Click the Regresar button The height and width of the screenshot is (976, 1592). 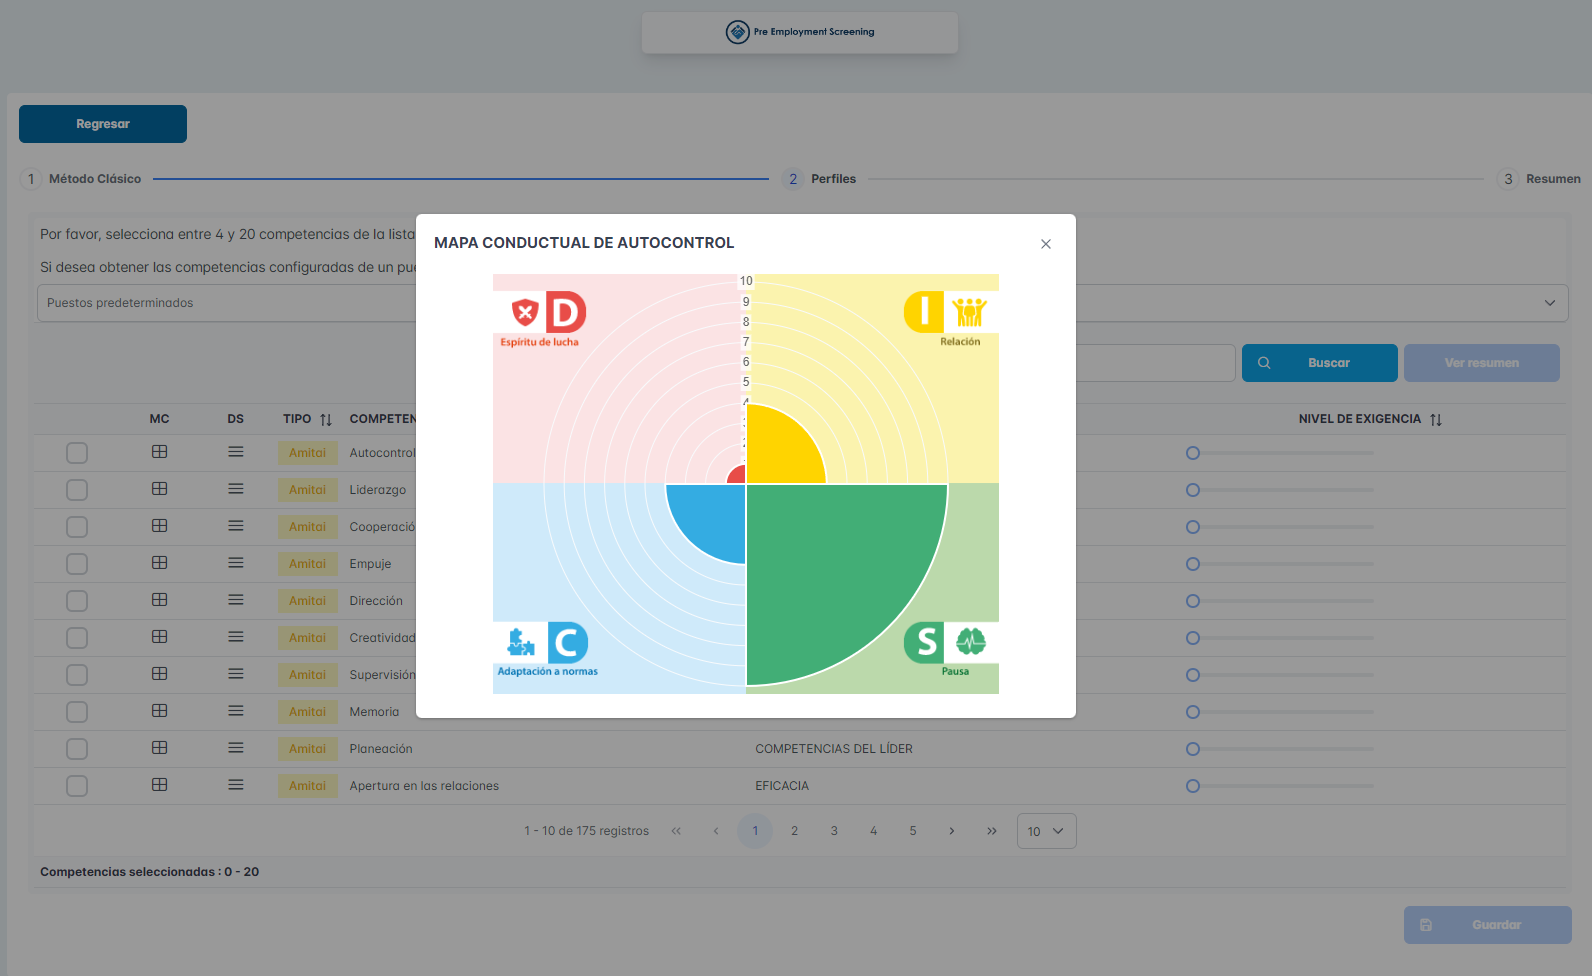pos(103,124)
